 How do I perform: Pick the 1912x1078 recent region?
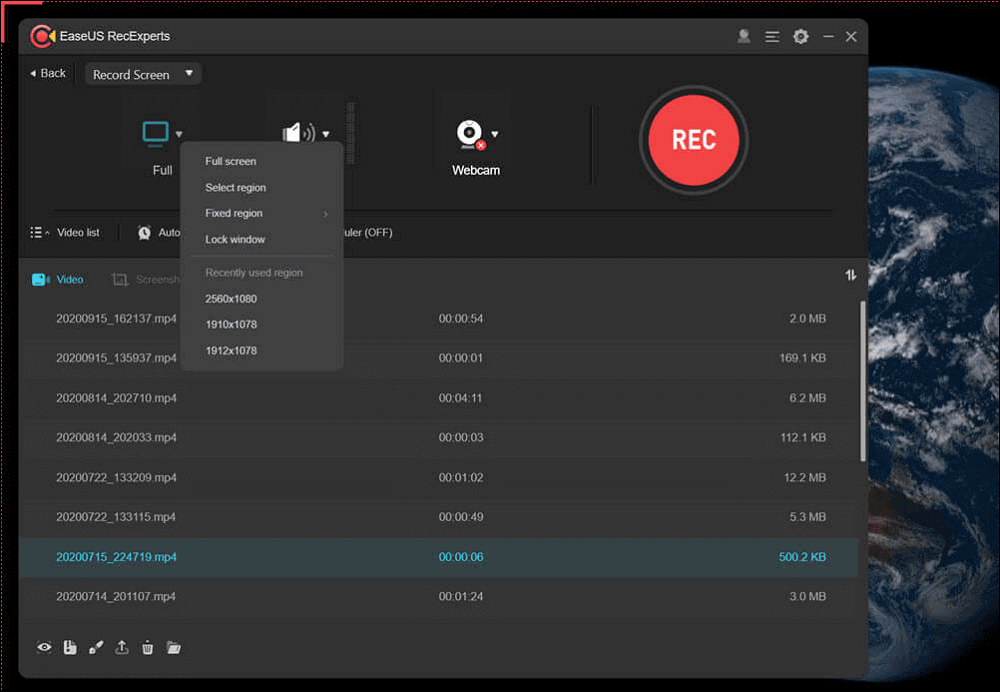[x=231, y=351]
